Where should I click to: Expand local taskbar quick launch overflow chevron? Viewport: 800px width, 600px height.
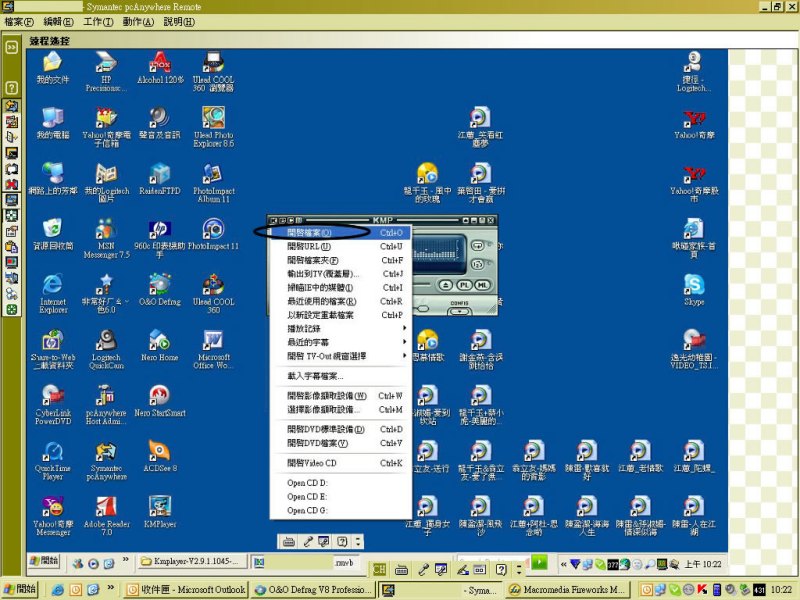click(111, 587)
